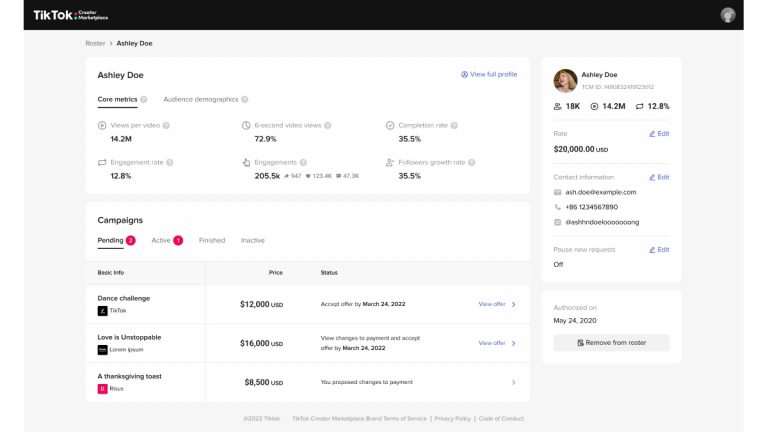Image resolution: width=768 pixels, height=432 pixels.
Task: Click the thumbs-up icon beside Engagements
Action: tap(246, 163)
